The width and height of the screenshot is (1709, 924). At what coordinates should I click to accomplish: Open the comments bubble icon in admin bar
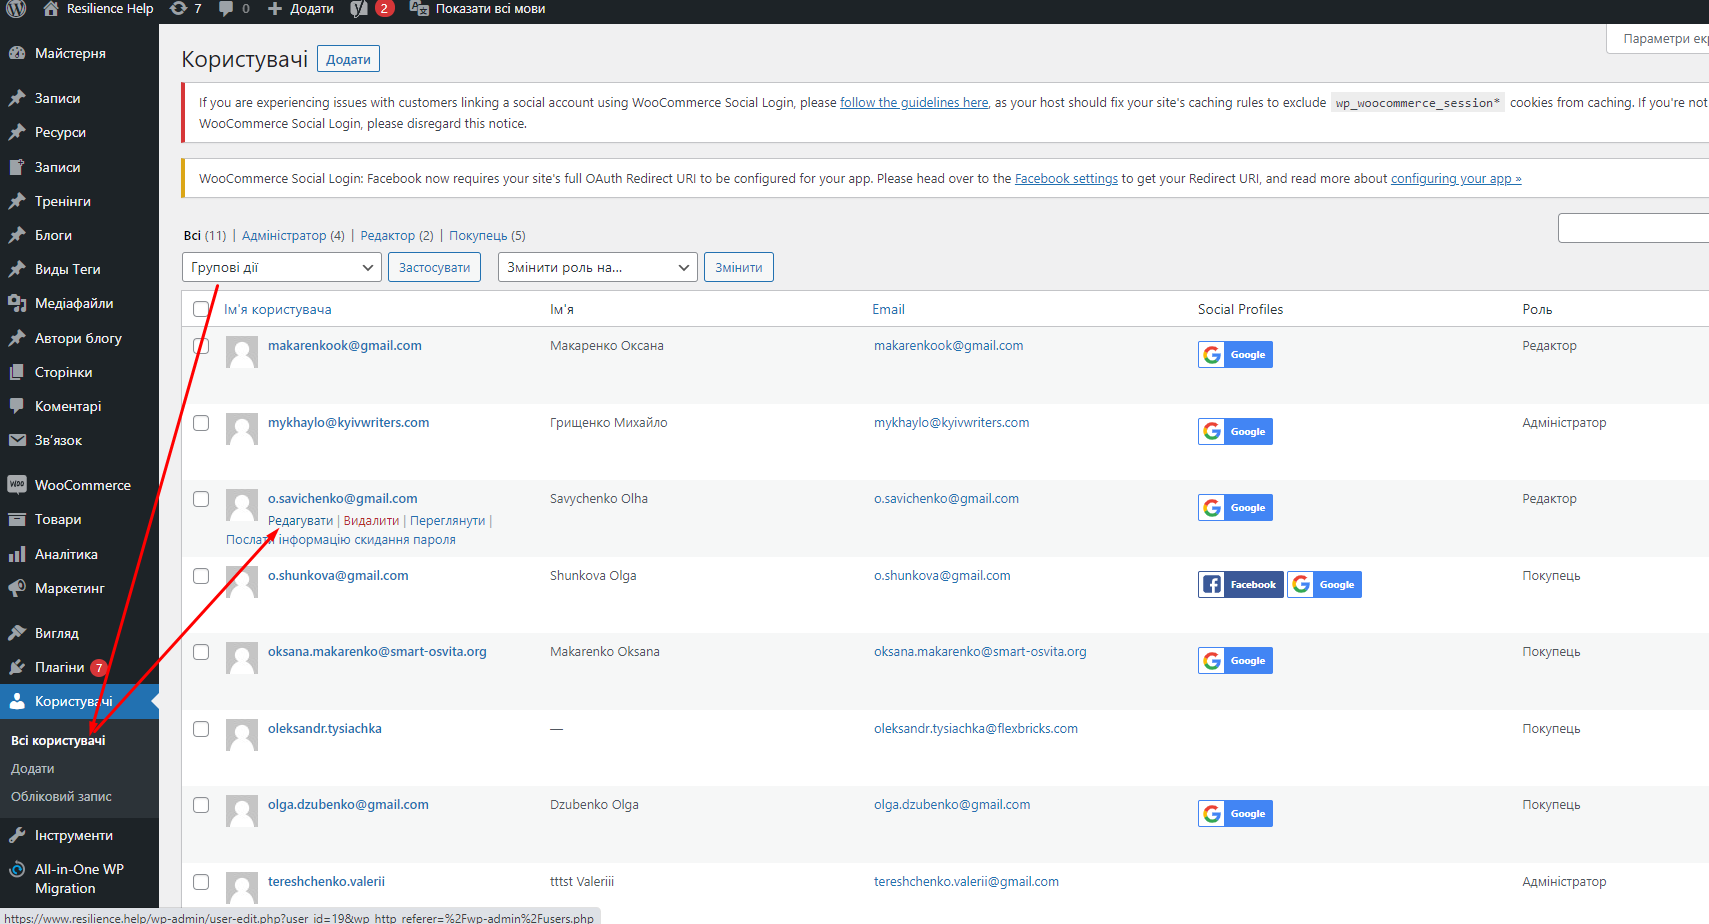click(x=226, y=9)
